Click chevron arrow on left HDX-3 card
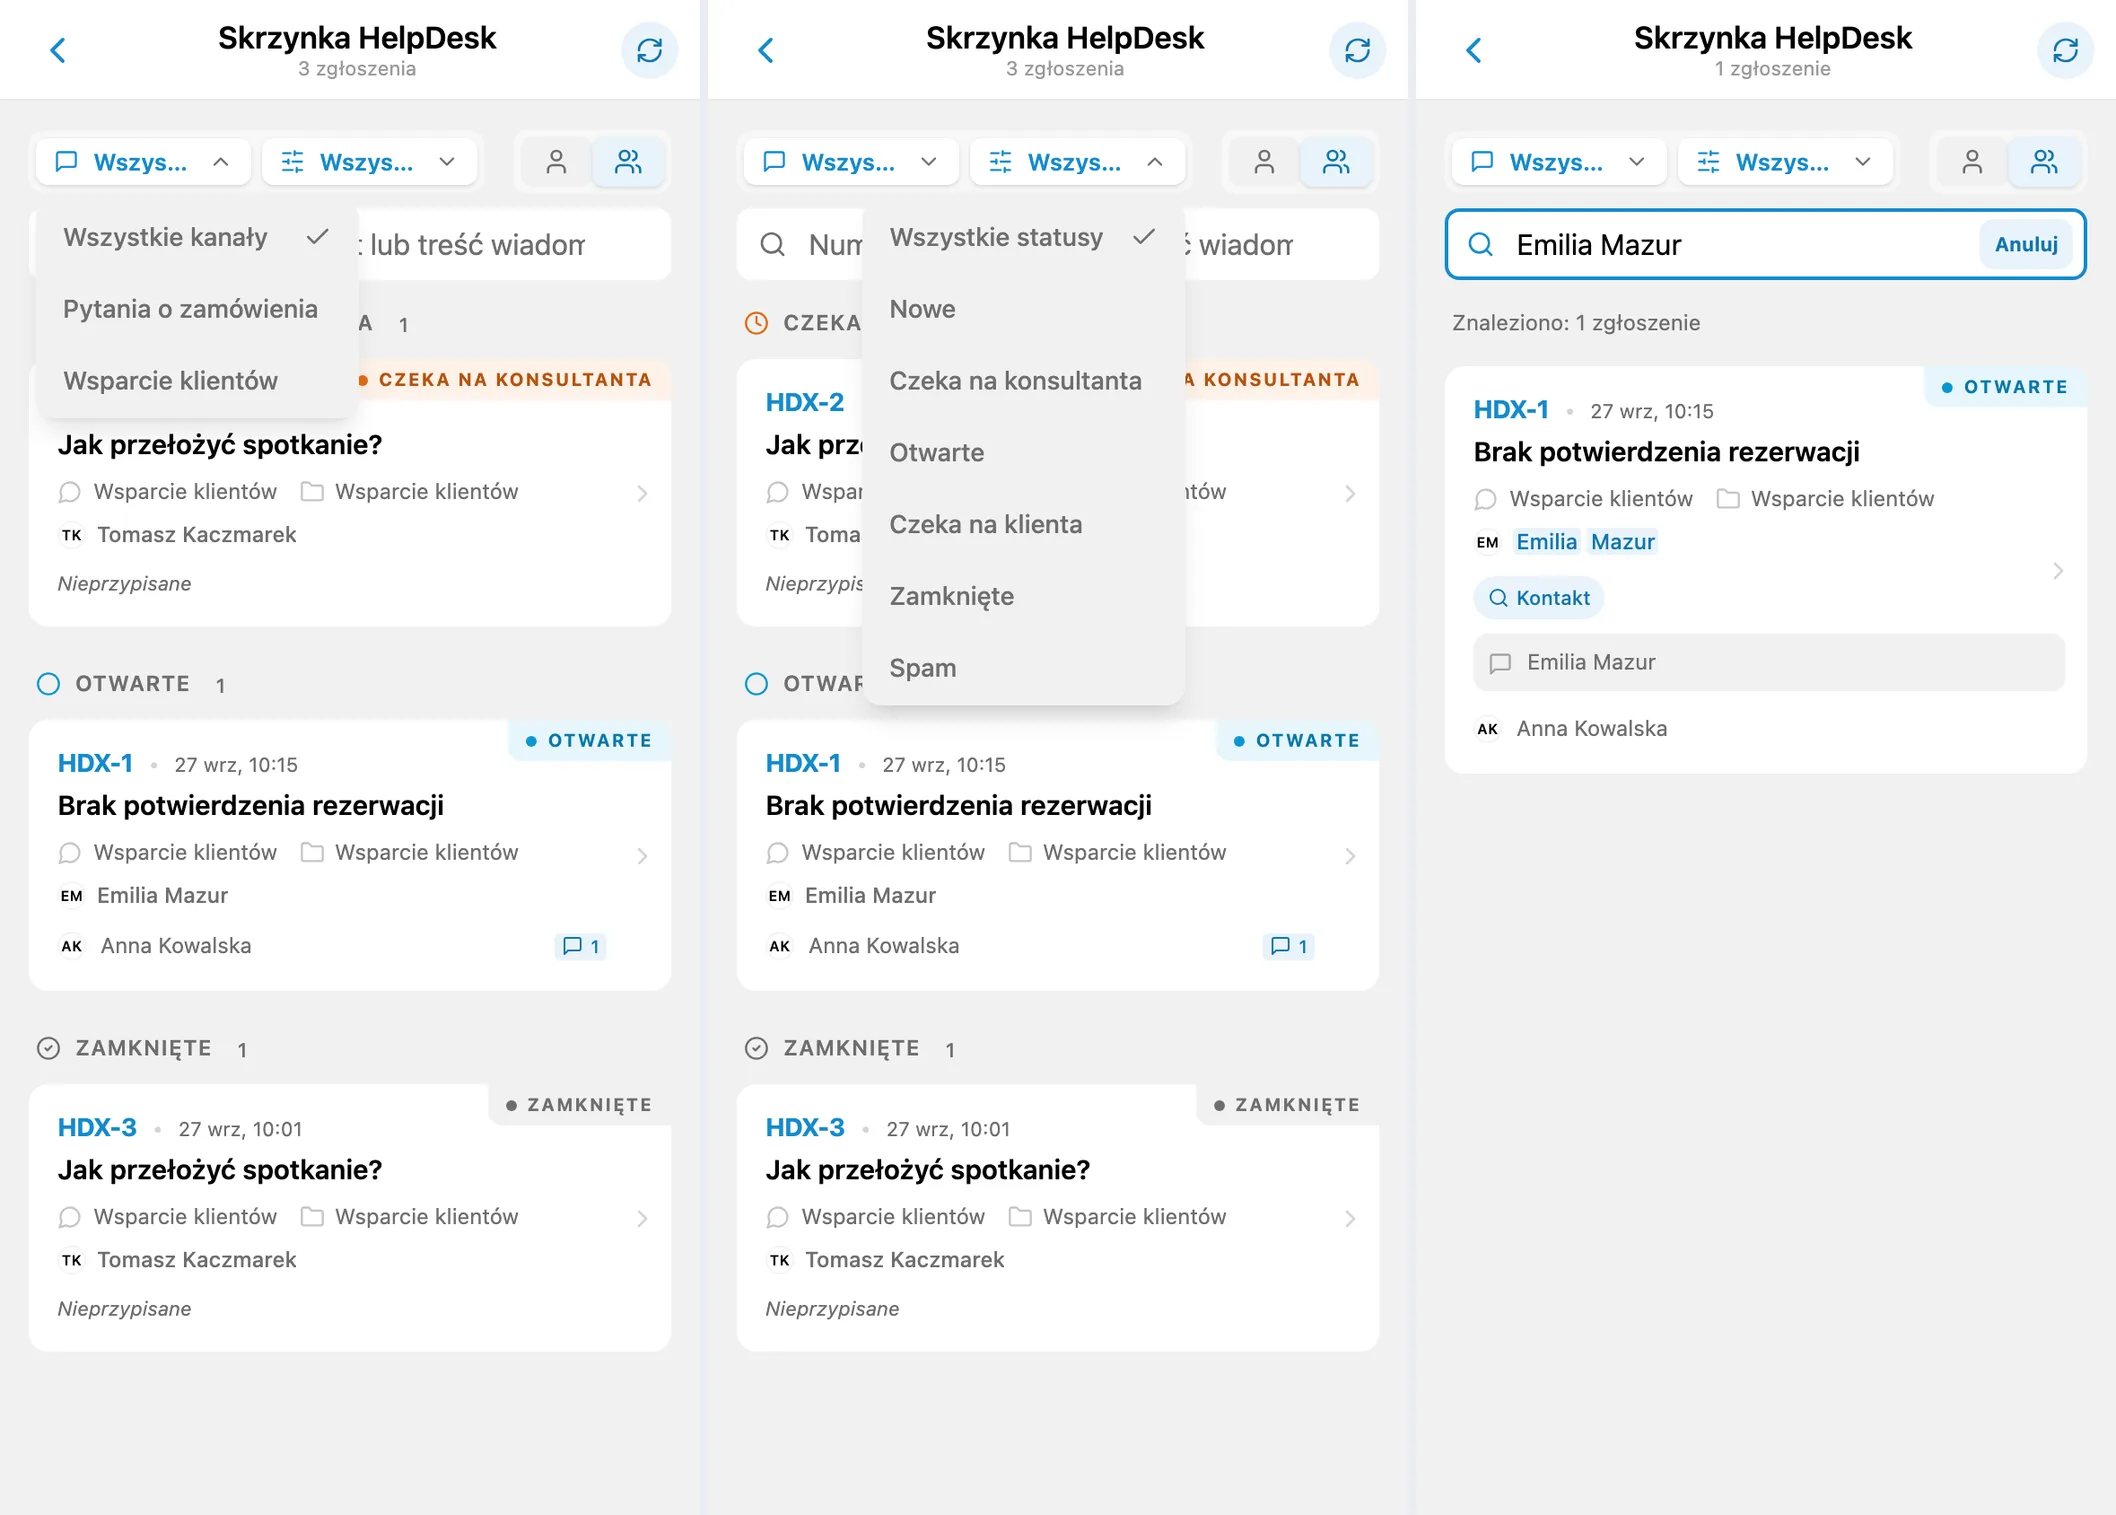The image size is (2116, 1515). coord(642,1219)
